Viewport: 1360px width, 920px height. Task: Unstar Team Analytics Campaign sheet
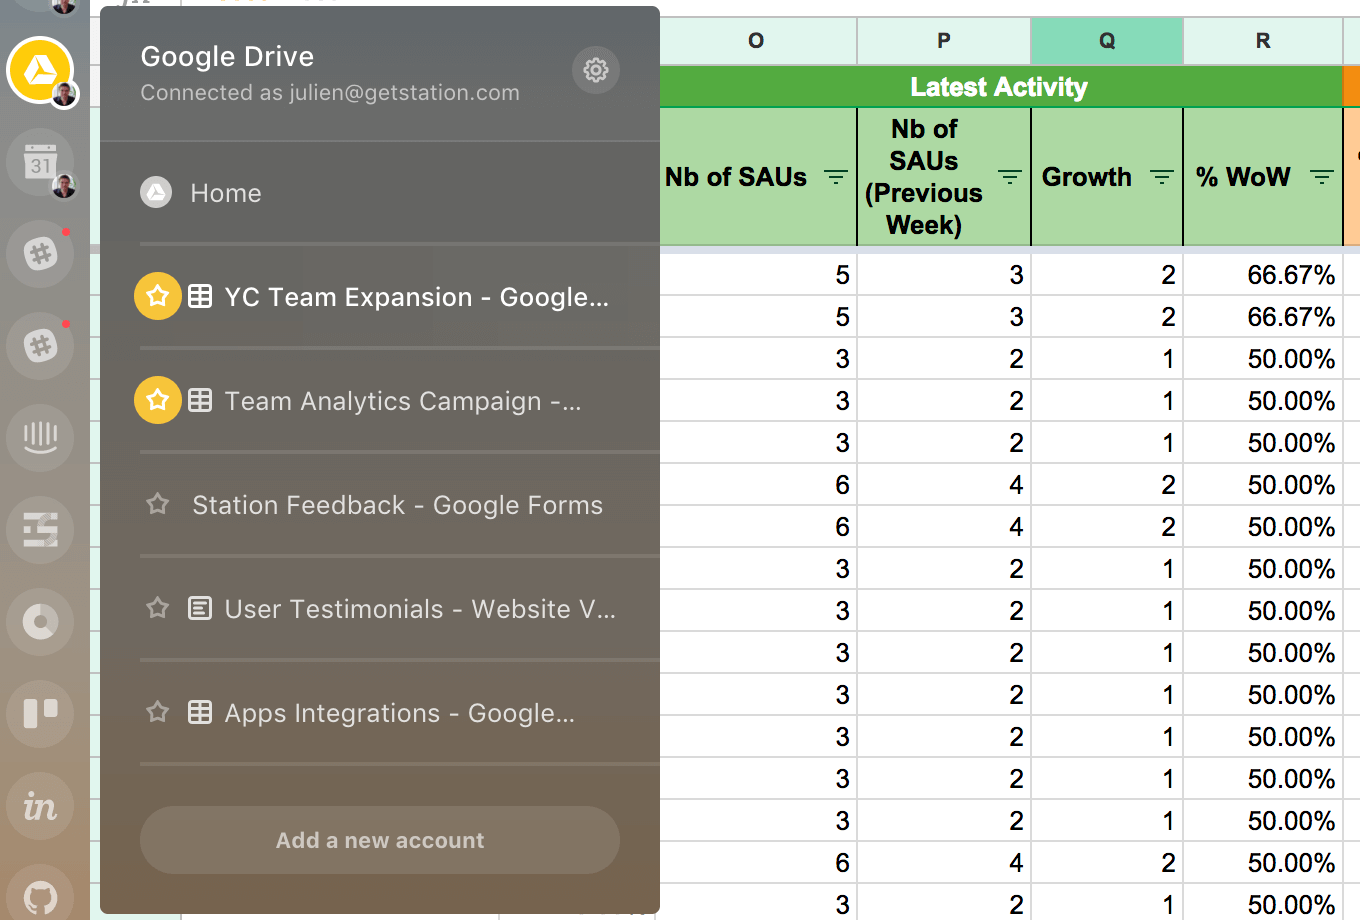(x=158, y=400)
